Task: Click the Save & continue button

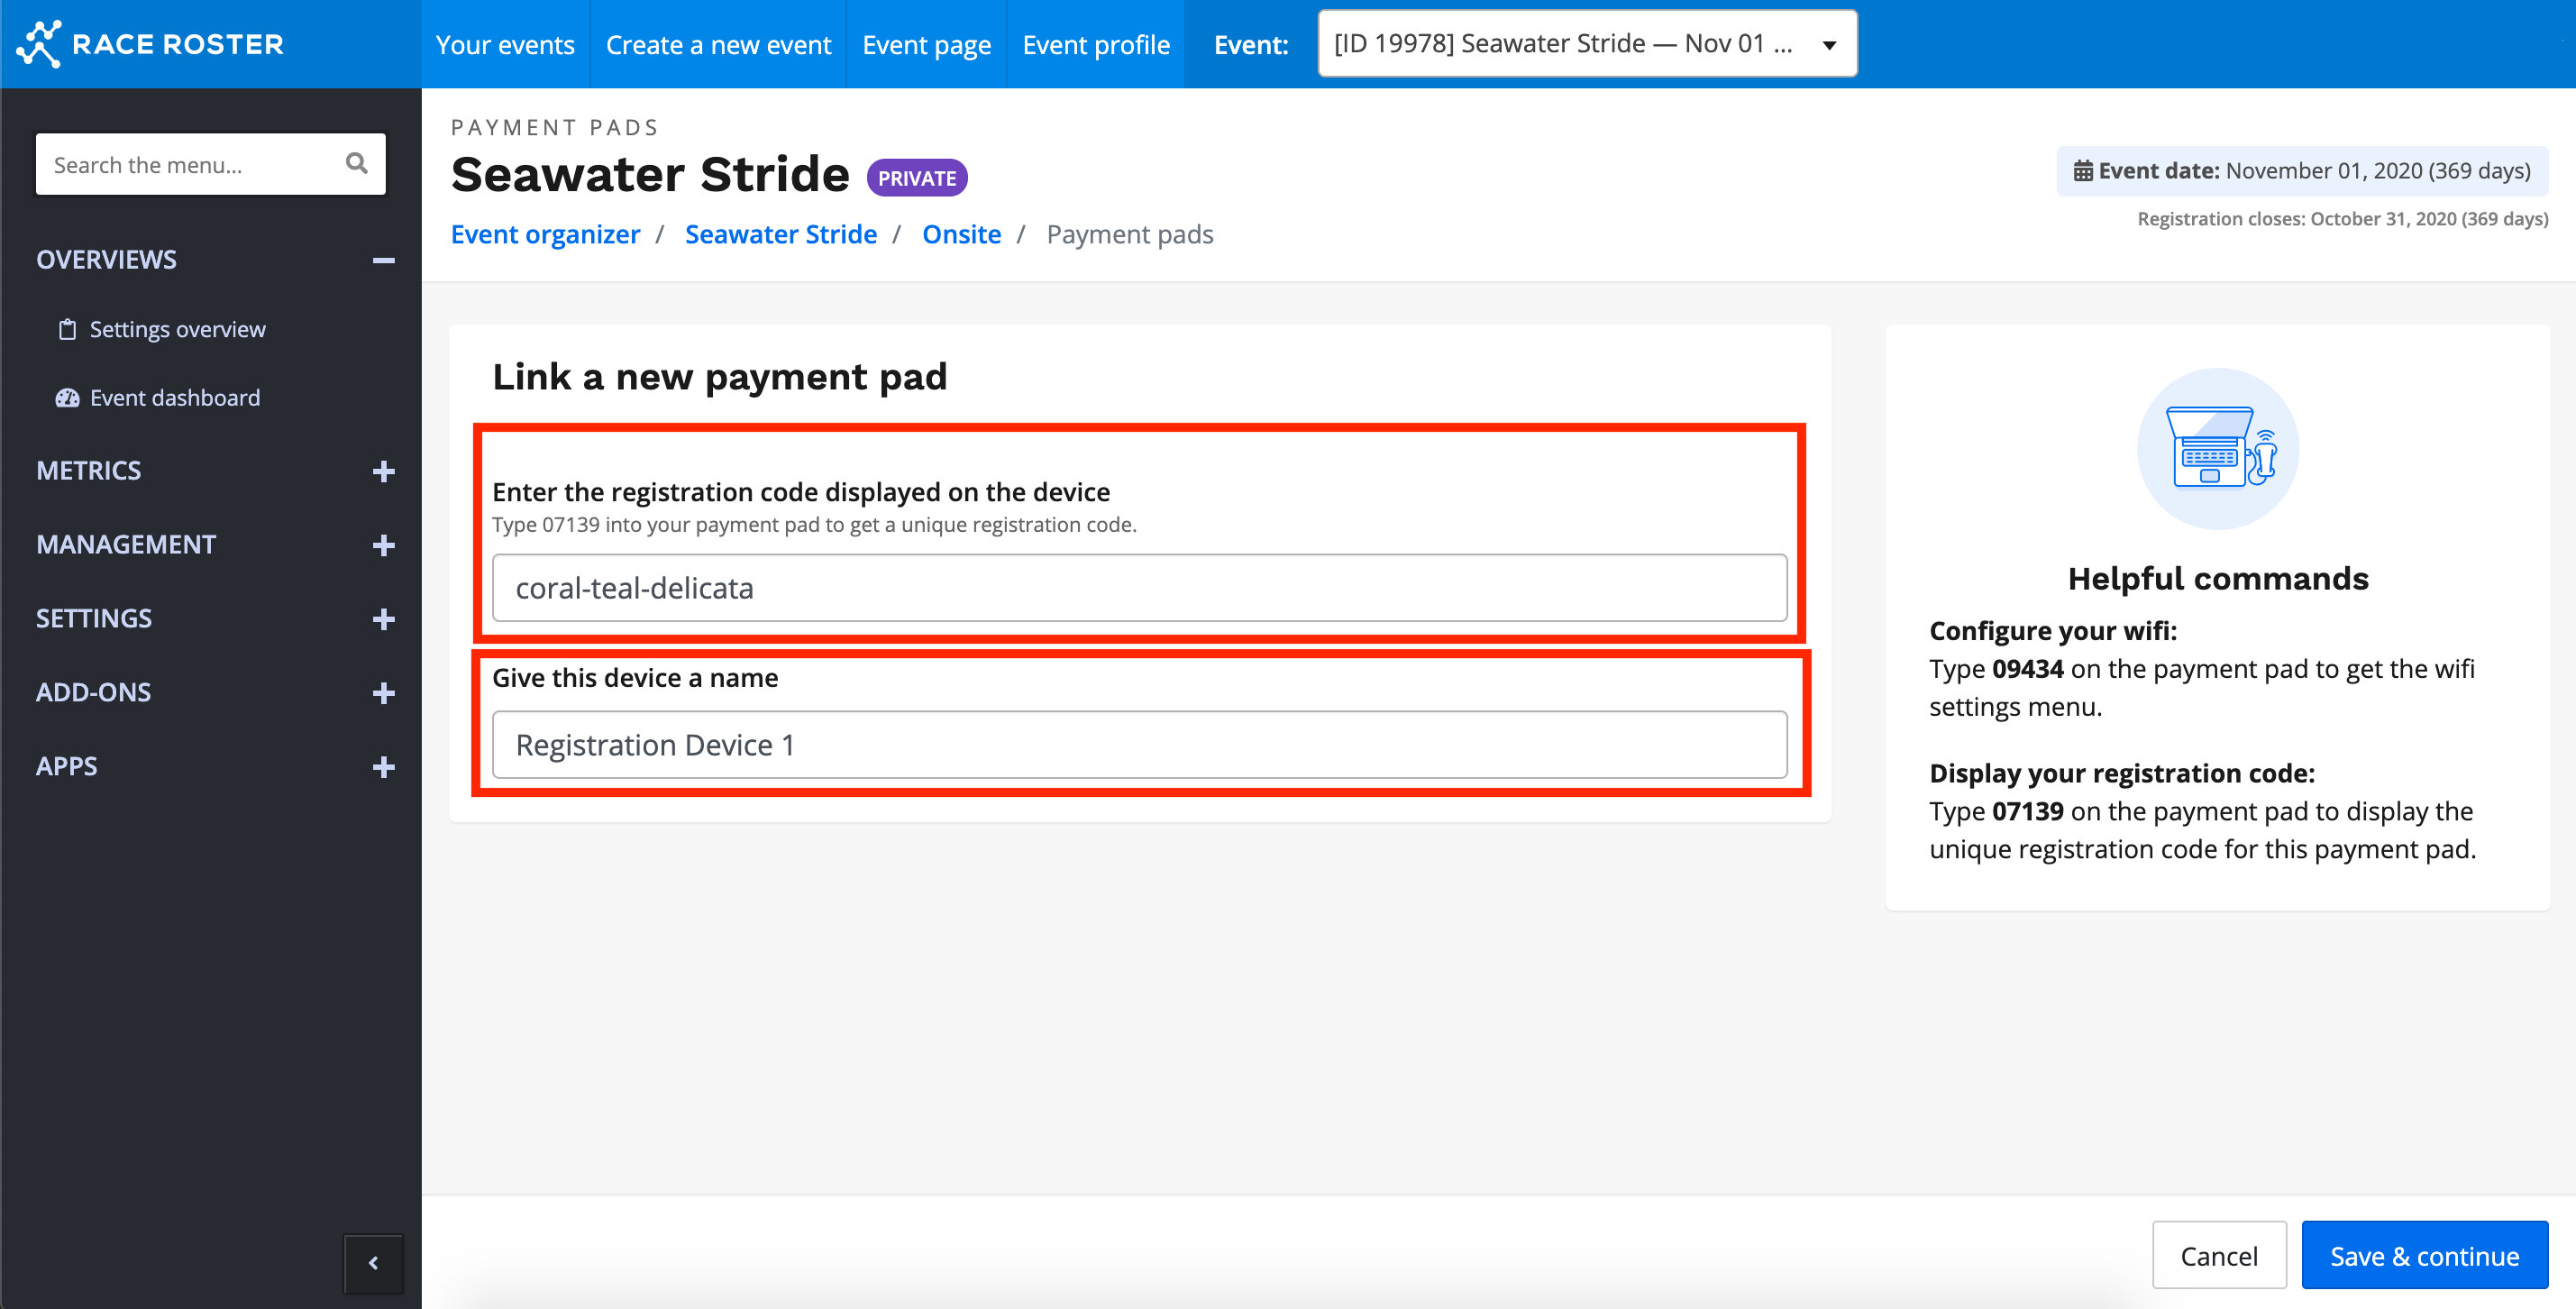Action: click(2423, 1255)
